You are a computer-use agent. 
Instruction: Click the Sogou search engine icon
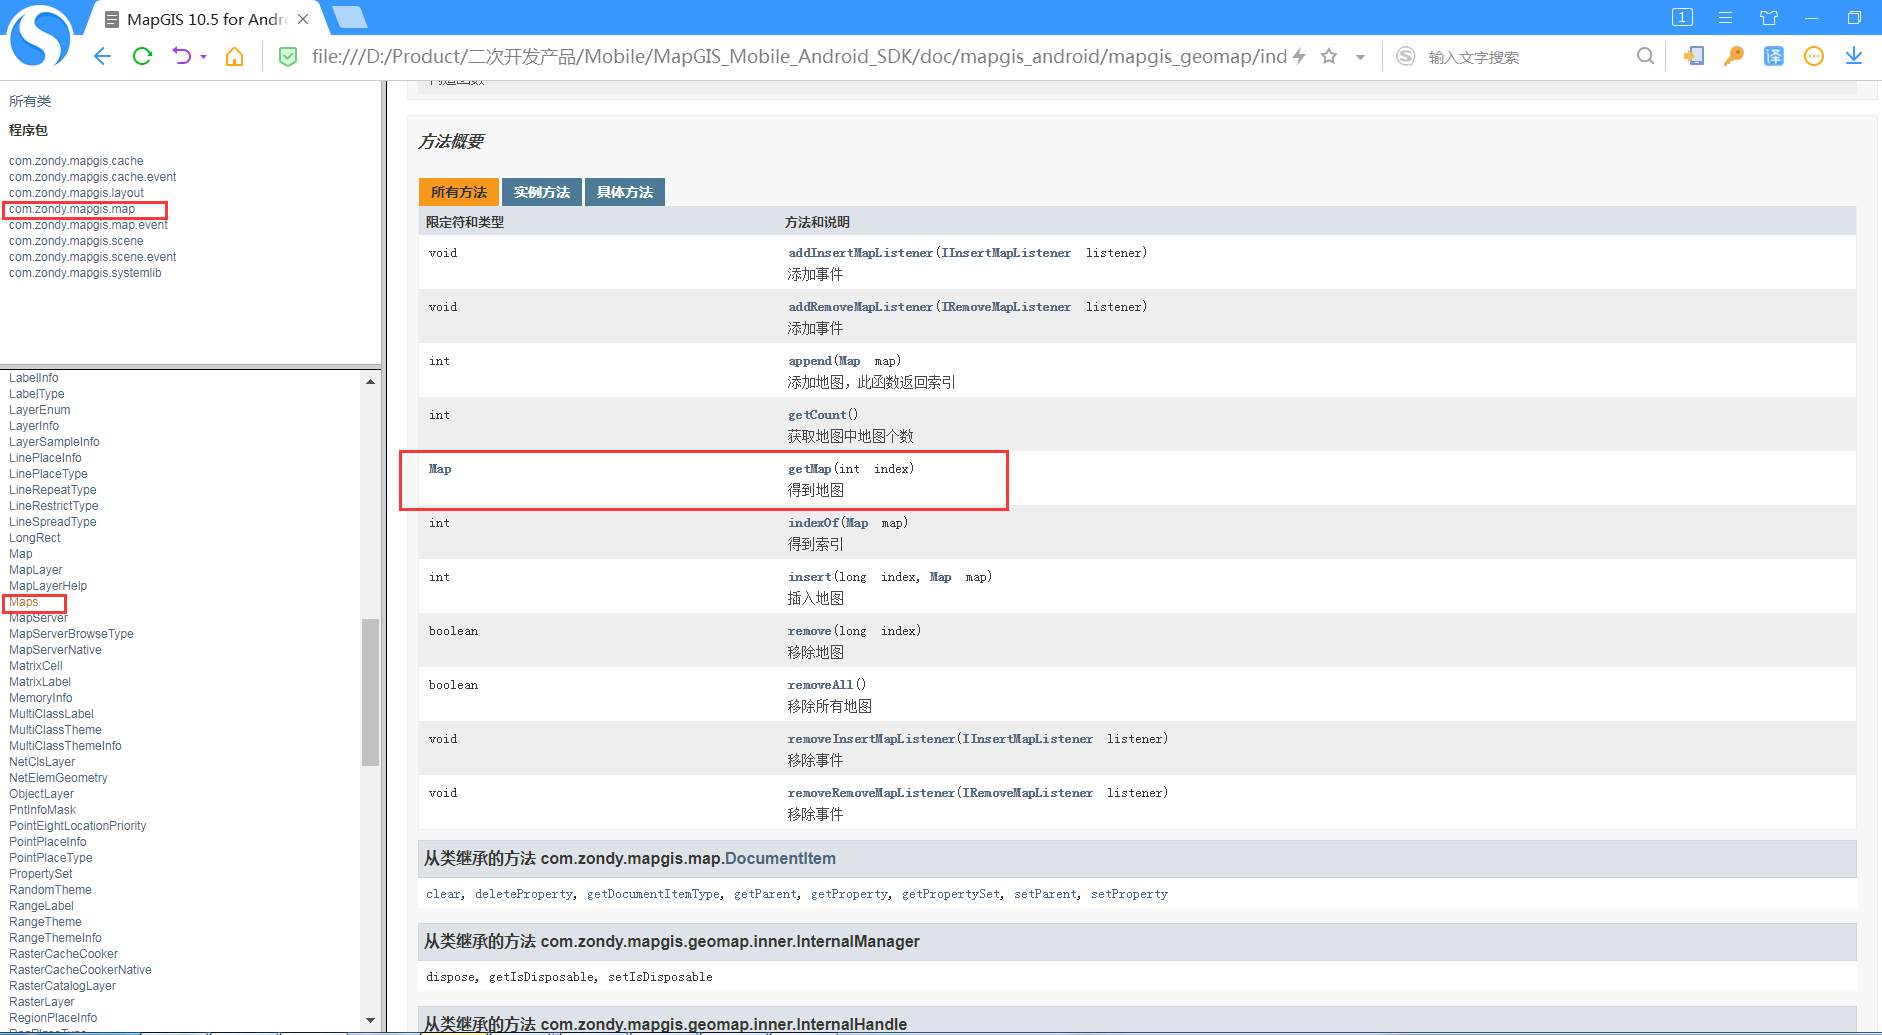pos(1405,56)
